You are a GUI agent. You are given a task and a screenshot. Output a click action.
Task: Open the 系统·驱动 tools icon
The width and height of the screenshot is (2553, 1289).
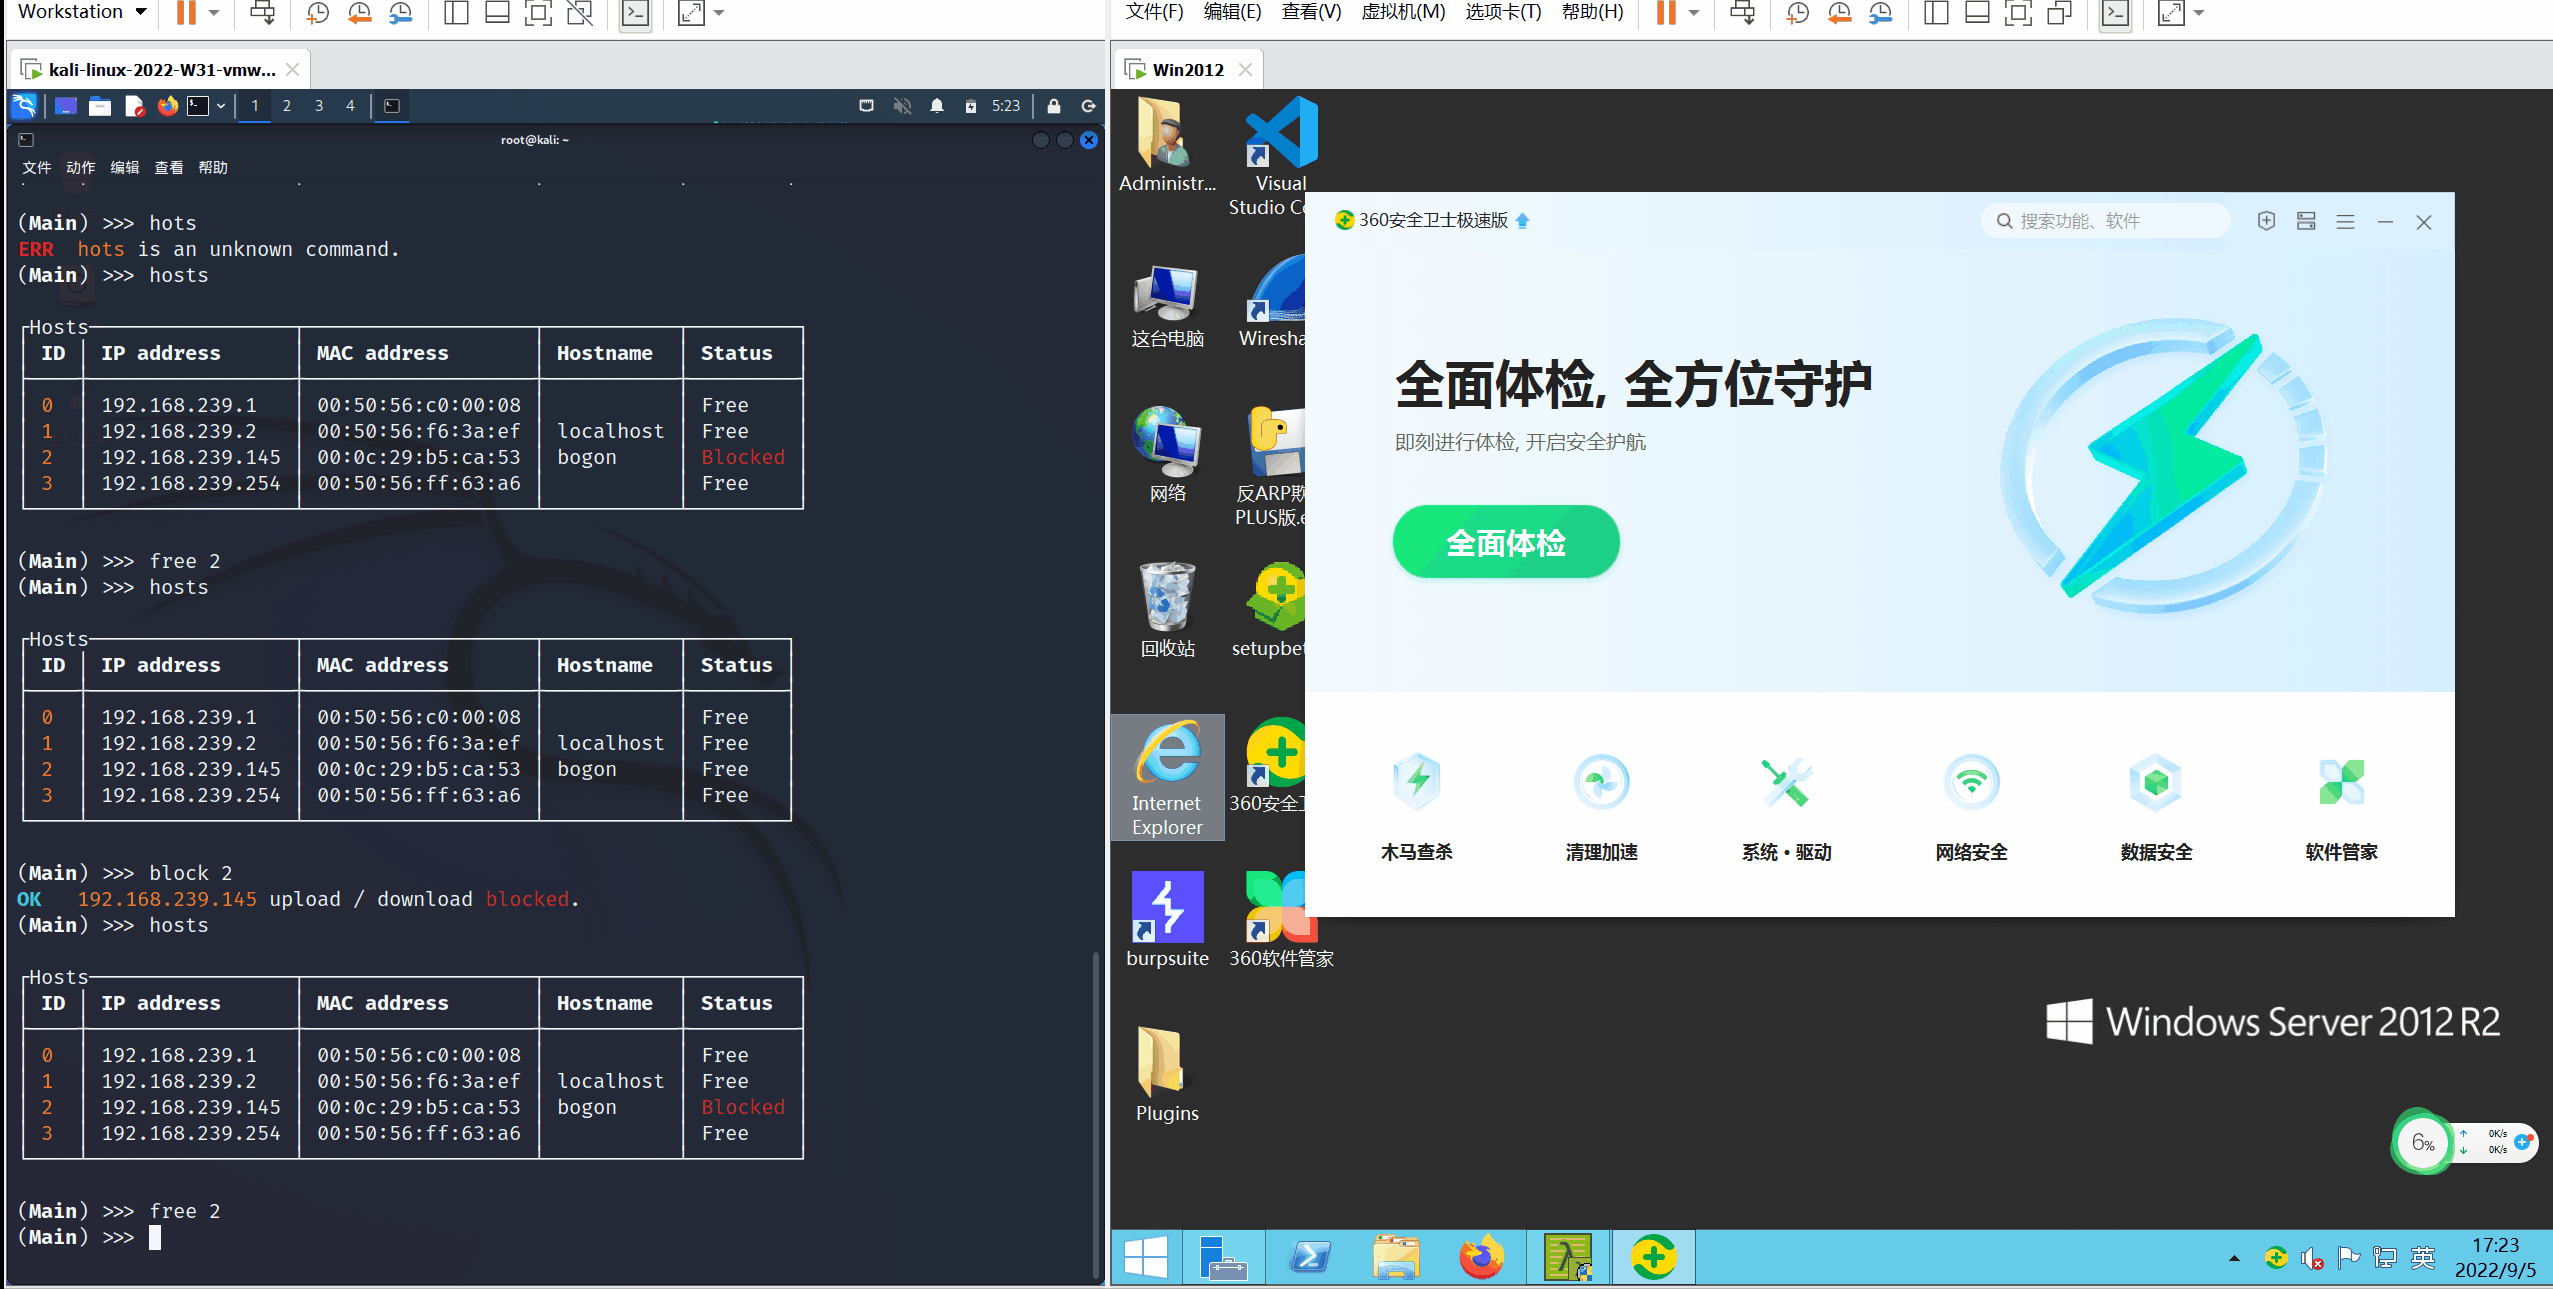1786,783
